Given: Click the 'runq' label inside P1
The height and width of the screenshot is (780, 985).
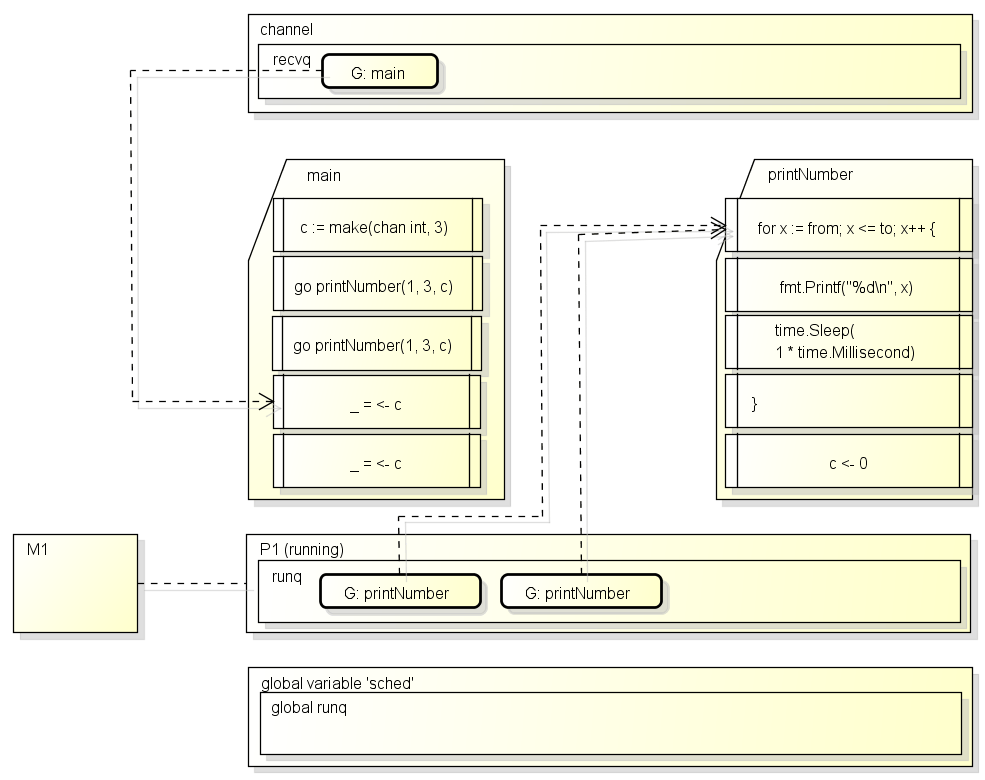Looking at the screenshot, I should click(x=286, y=577).
